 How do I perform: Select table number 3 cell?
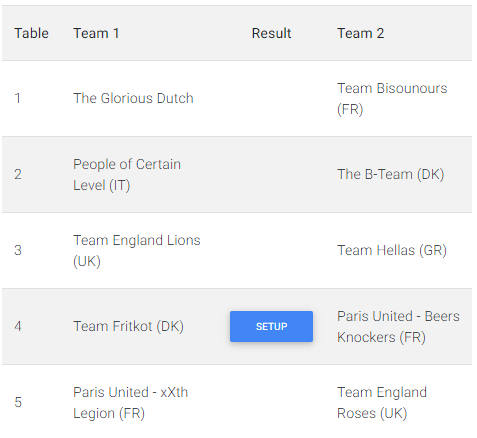(x=18, y=250)
